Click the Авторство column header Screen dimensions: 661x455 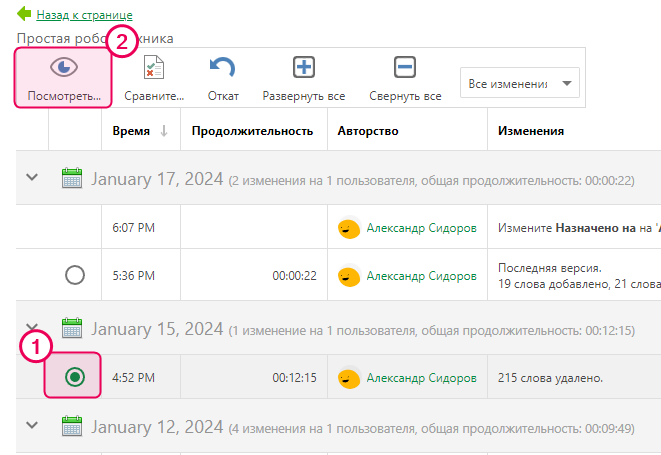(x=368, y=131)
